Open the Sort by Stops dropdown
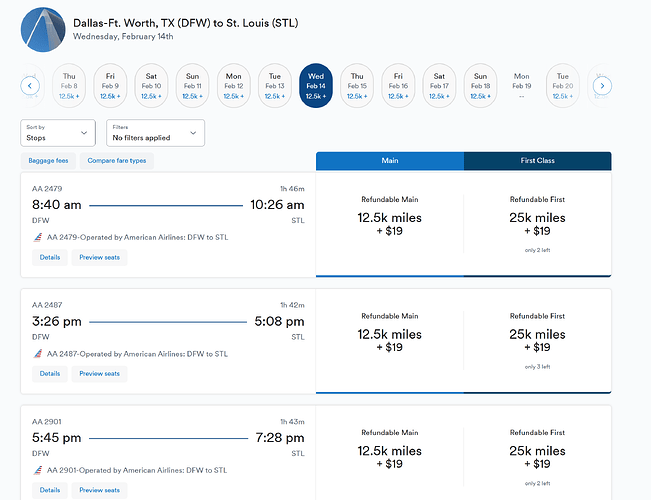This screenshot has width=651, height=500. [58, 133]
